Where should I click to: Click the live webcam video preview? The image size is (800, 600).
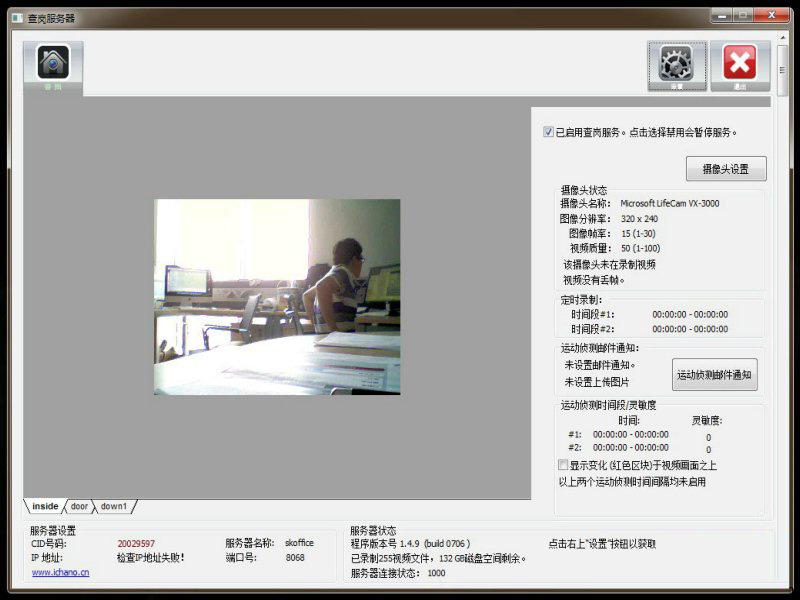(x=277, y=296)
